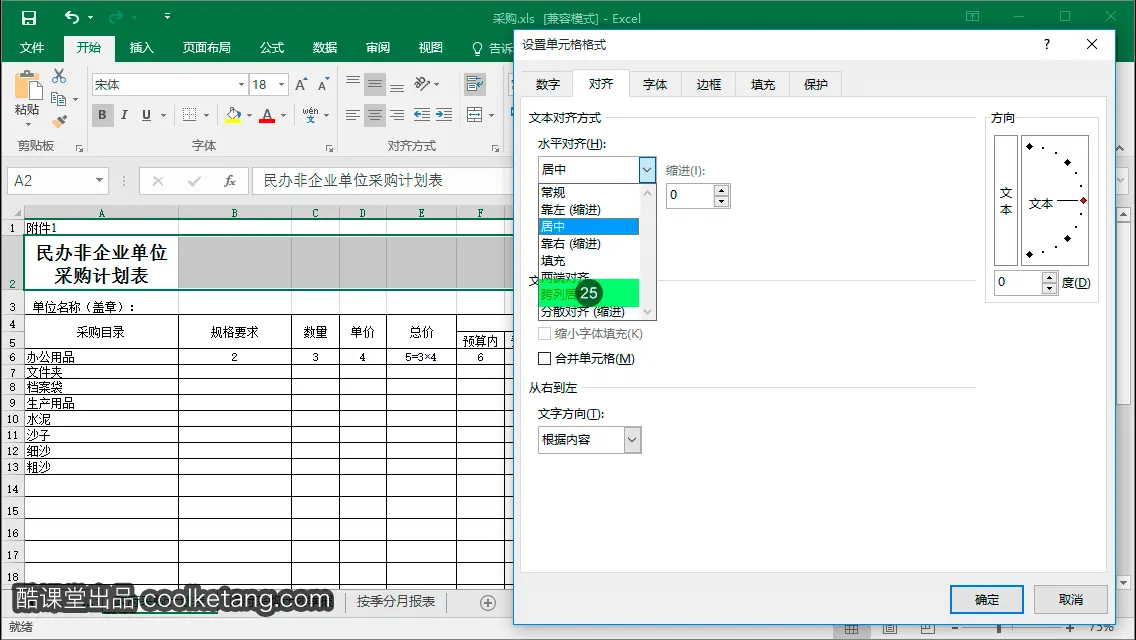Increase indent with spinner up arrow
Screen dimensions: 1136x640
[722, 190]
